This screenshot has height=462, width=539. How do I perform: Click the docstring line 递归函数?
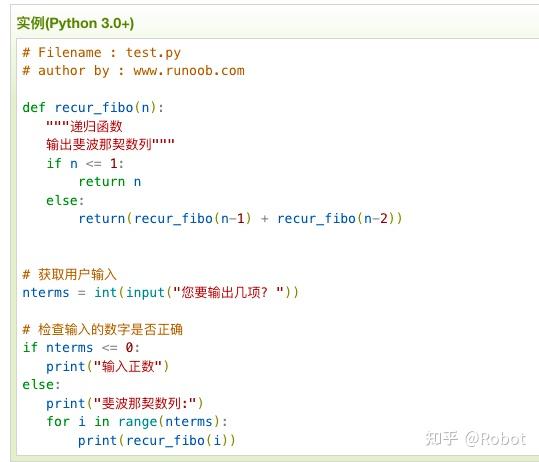(84, 126)
